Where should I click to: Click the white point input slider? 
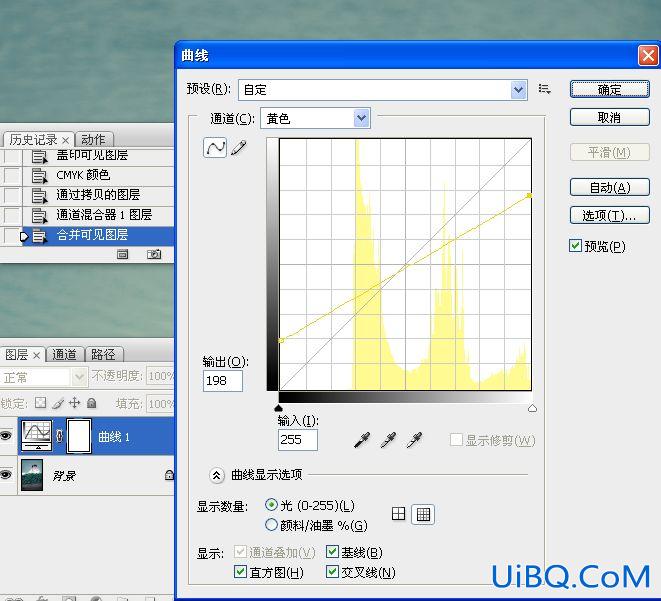(532, 408)
